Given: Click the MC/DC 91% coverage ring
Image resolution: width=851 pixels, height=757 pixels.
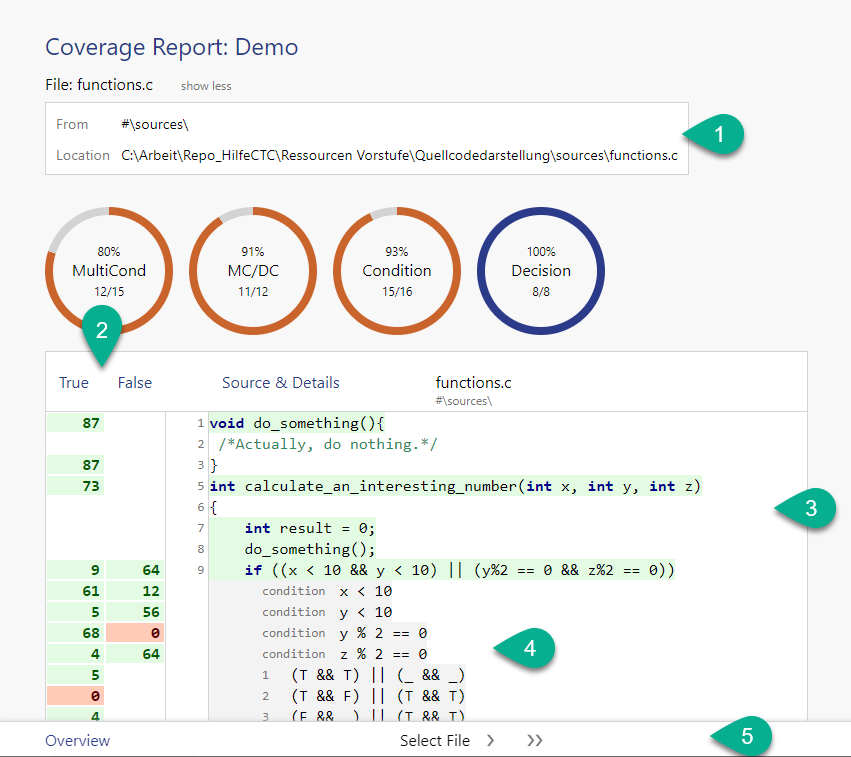Looking at the screenshot, I should point(253,270).
